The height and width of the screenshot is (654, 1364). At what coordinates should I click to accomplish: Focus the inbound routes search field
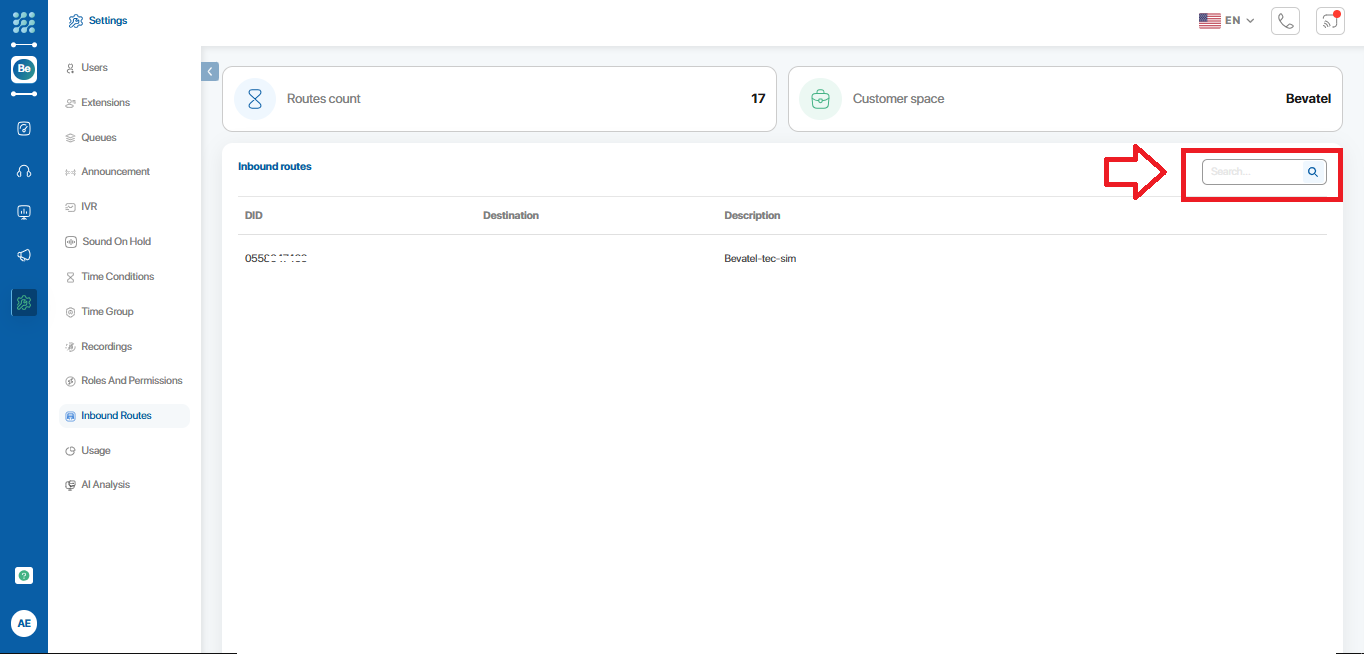(x=1253, y=172)
